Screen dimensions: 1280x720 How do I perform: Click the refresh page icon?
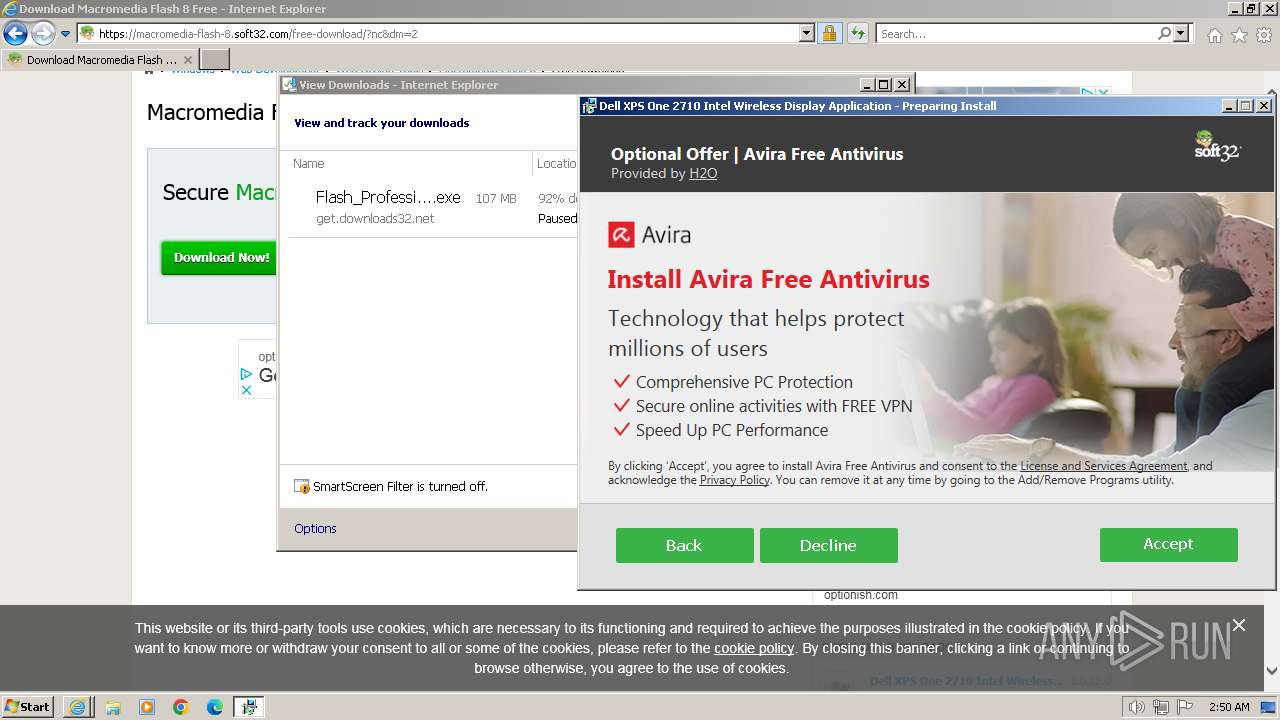[857, 33]
